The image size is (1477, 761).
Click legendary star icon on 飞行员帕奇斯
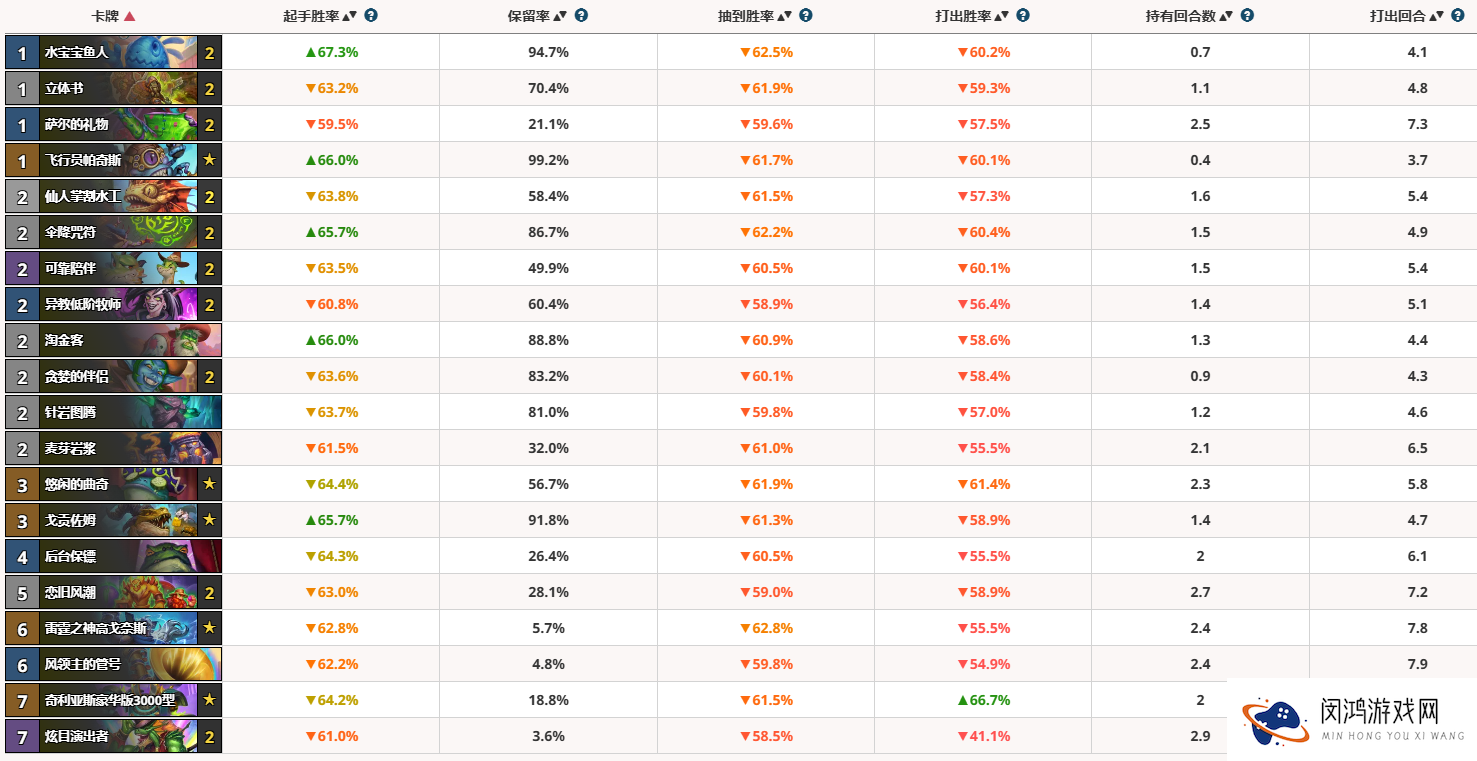pyautogui.click(x=209, y=160)
